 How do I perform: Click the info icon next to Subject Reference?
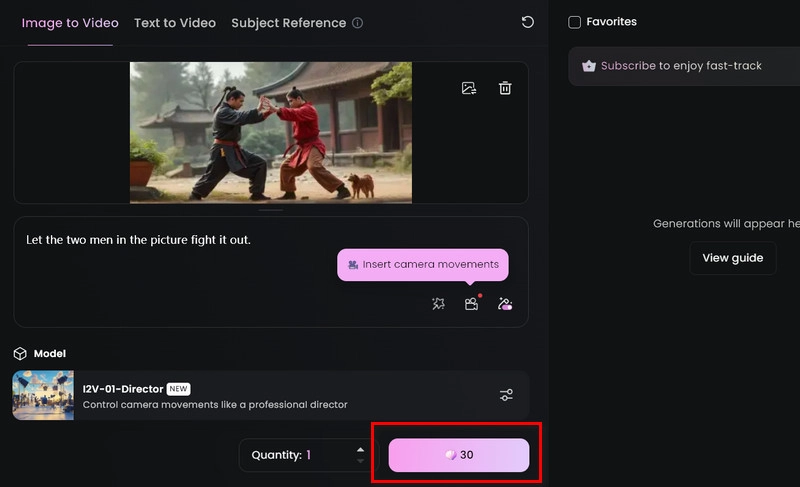358,23
